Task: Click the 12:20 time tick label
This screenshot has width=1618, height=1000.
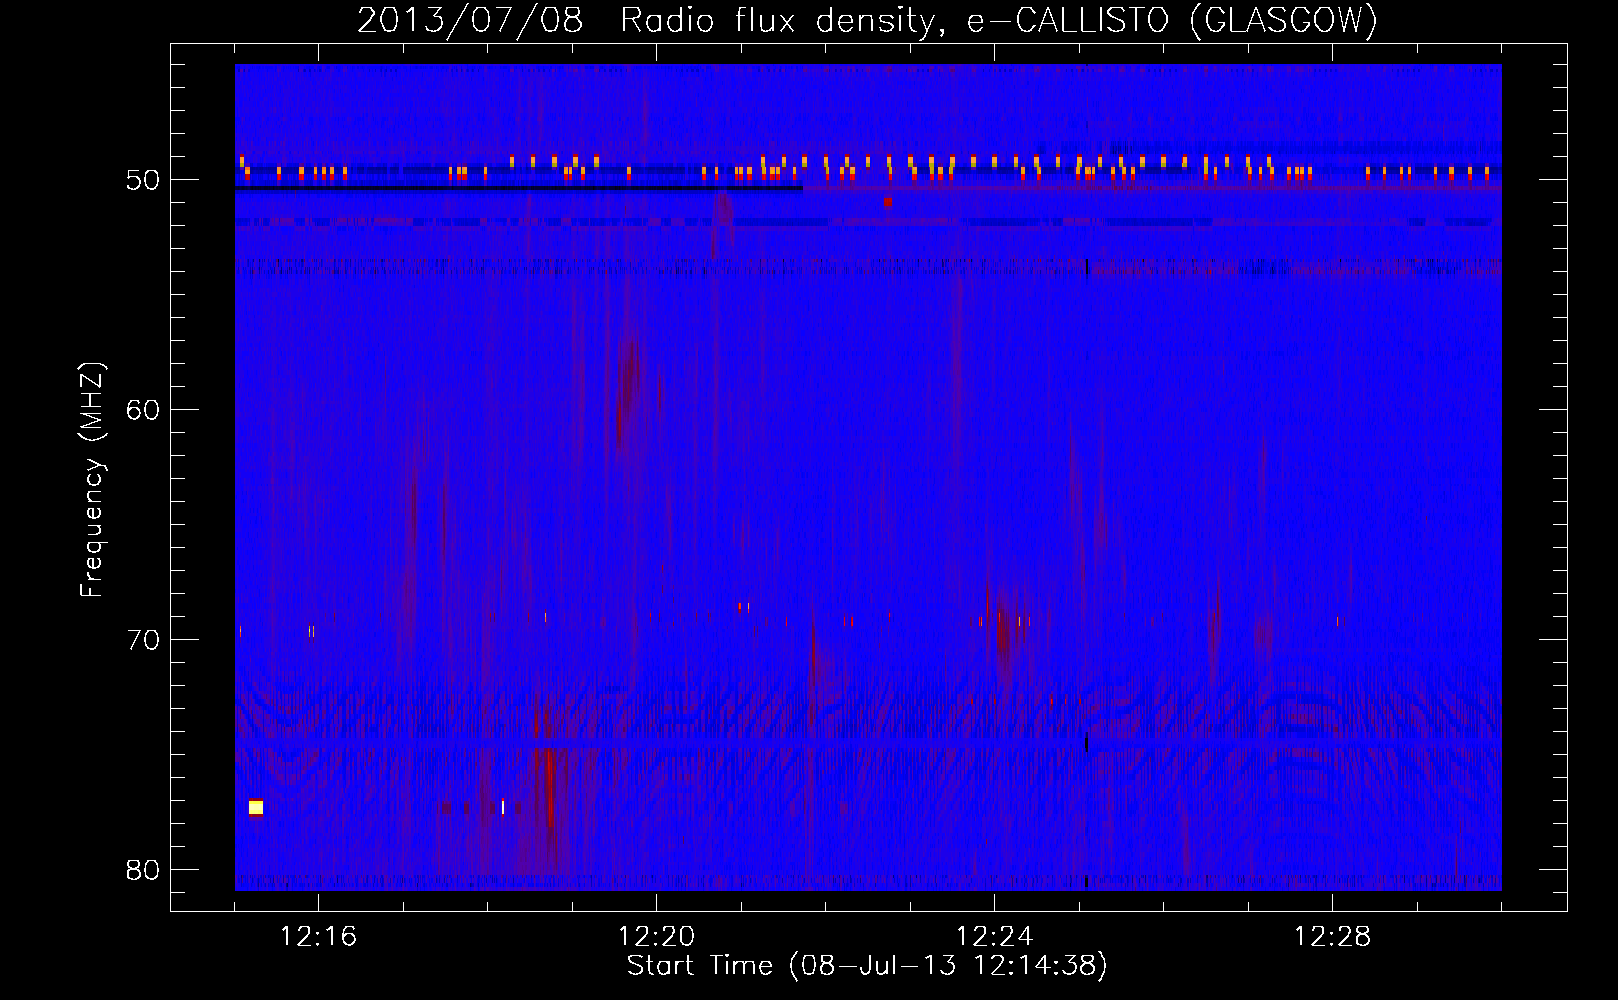Action: (x=656, y=937)
